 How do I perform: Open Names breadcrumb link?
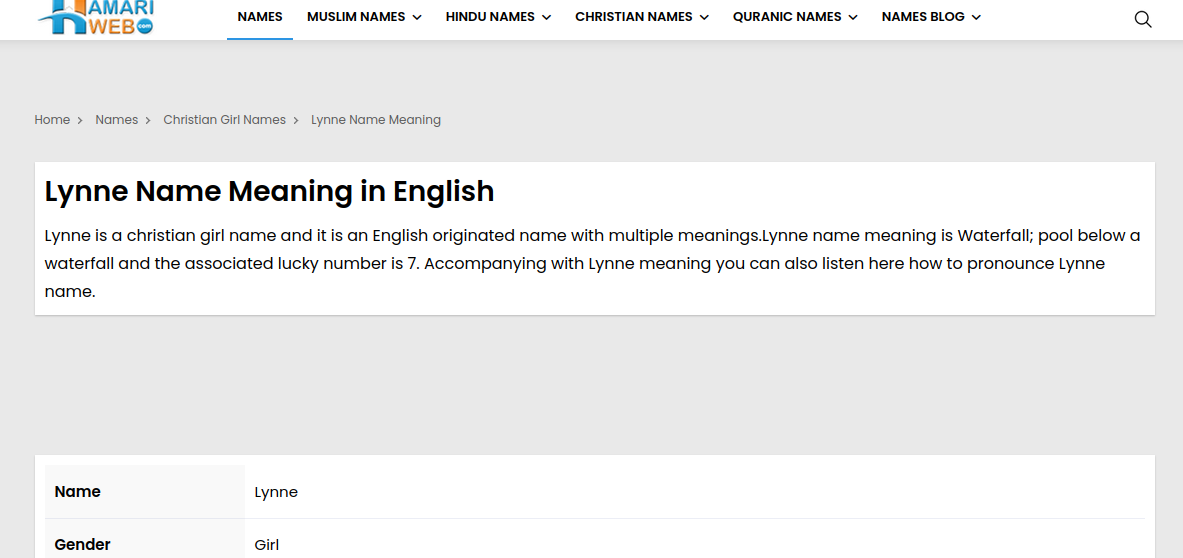tap(117, 120)
